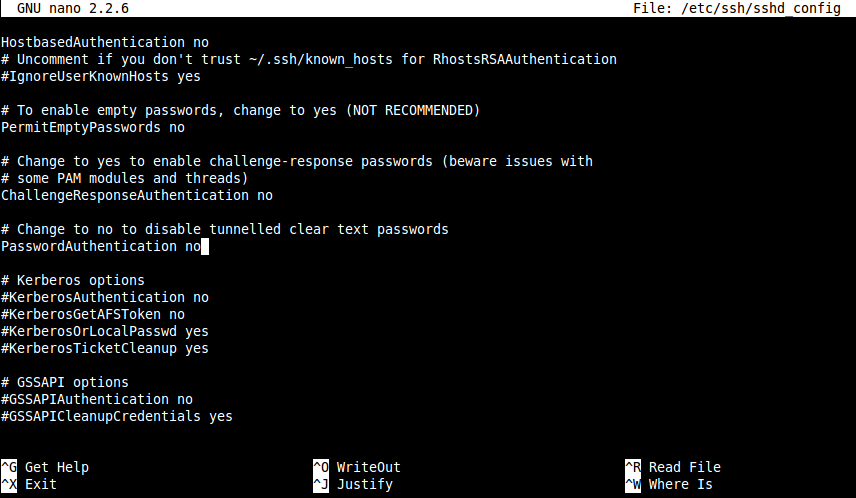Click the PermitEmptyPasswords no setting
The image size is (856, 498).
(93, 127)
